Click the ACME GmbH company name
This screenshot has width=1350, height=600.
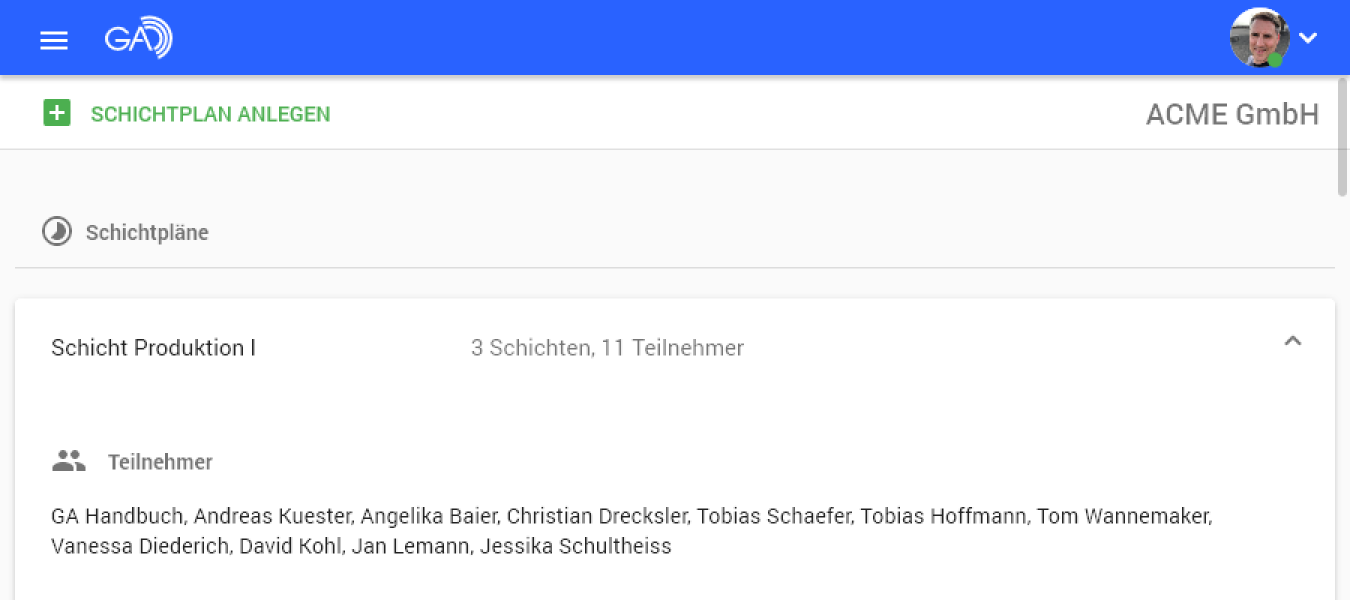pos(1232,114)
